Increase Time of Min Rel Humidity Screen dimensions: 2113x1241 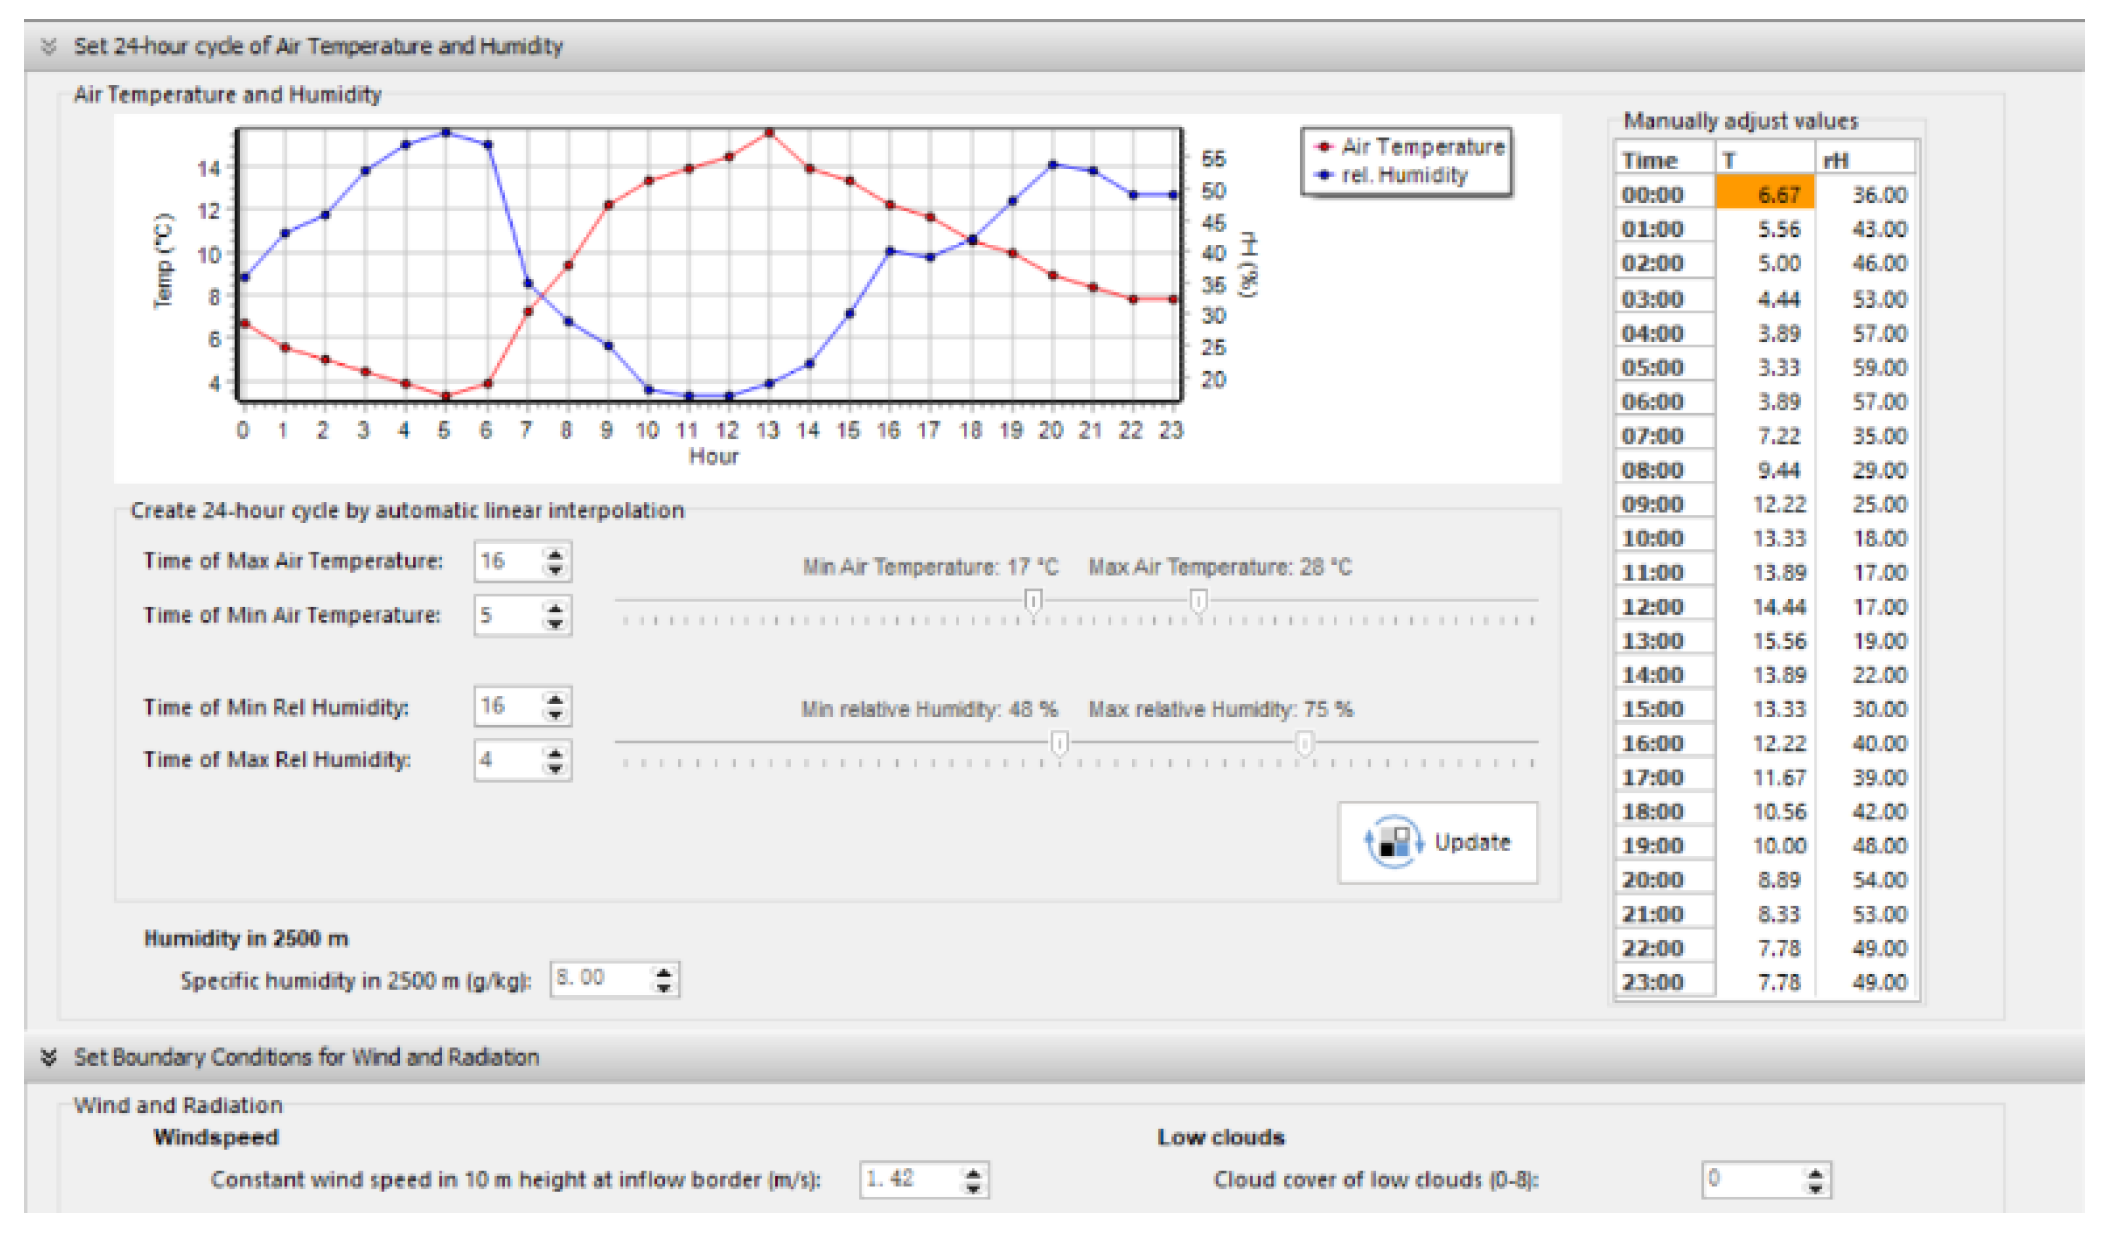555,699
